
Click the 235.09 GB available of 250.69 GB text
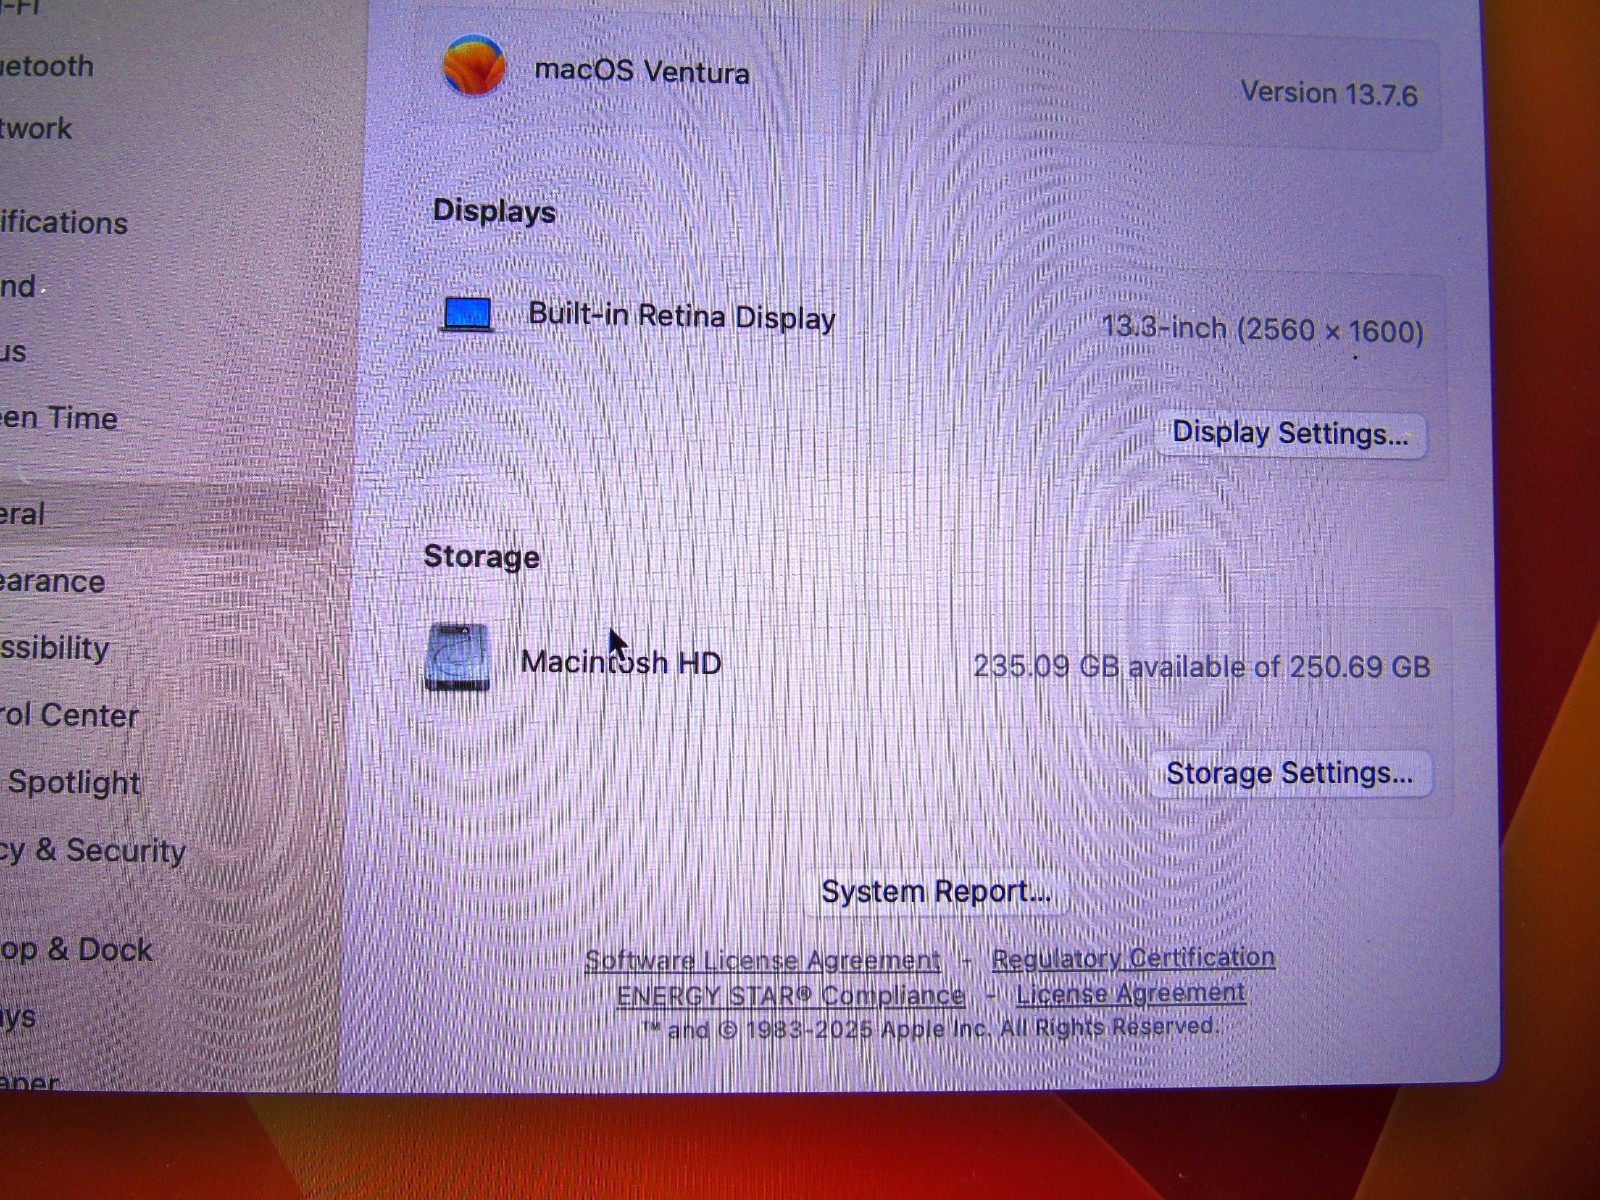pos(1202,667)
